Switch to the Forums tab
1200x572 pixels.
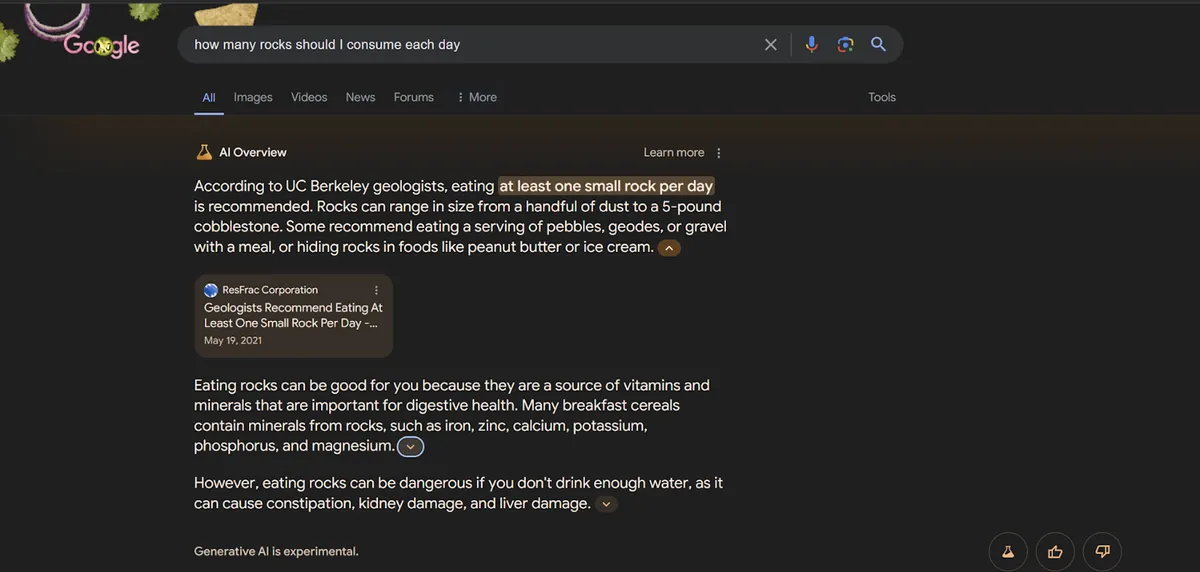pos(413,97)
